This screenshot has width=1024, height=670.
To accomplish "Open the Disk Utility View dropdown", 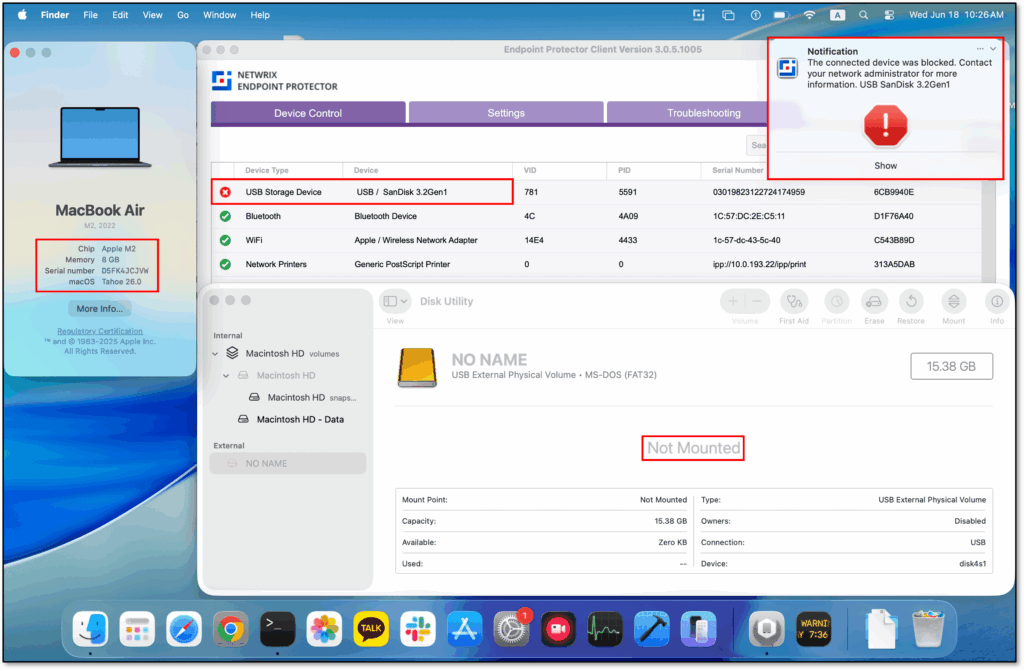I will point(395,301).
